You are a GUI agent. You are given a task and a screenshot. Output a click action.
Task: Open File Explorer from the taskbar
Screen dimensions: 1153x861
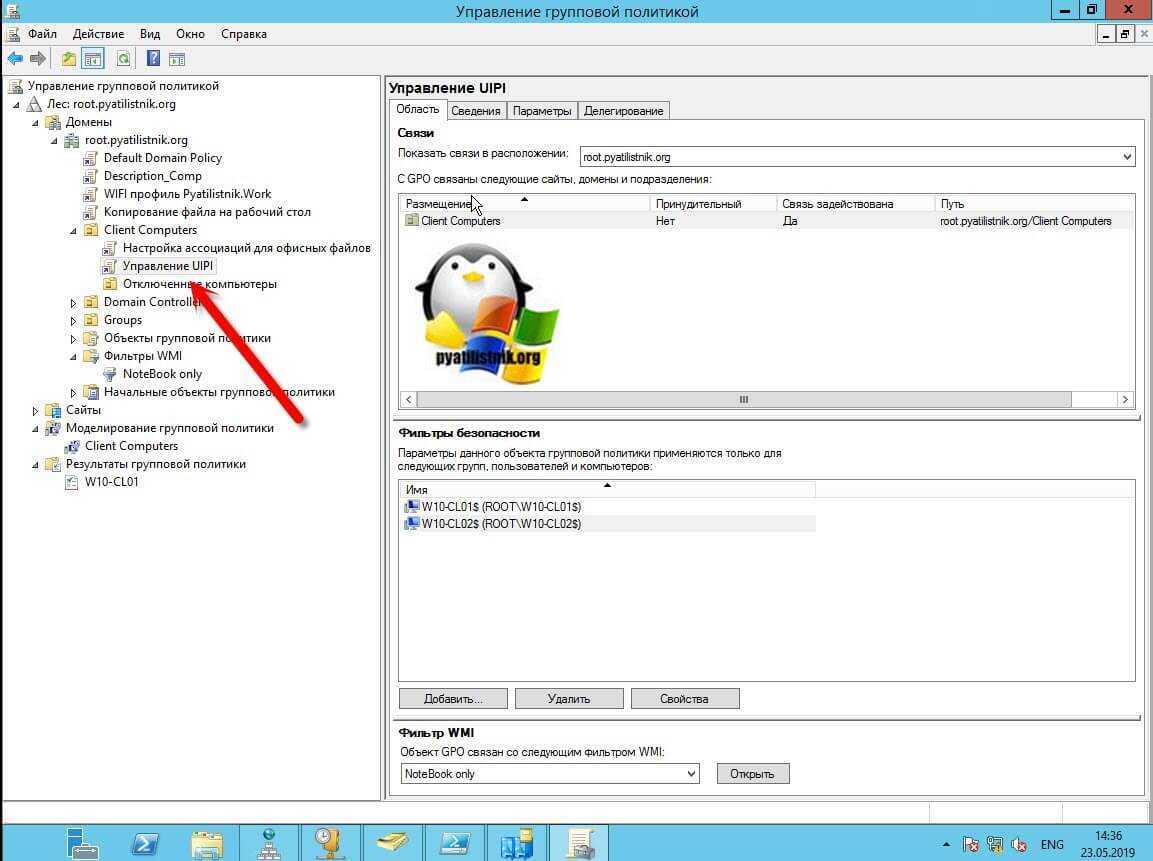207,843
